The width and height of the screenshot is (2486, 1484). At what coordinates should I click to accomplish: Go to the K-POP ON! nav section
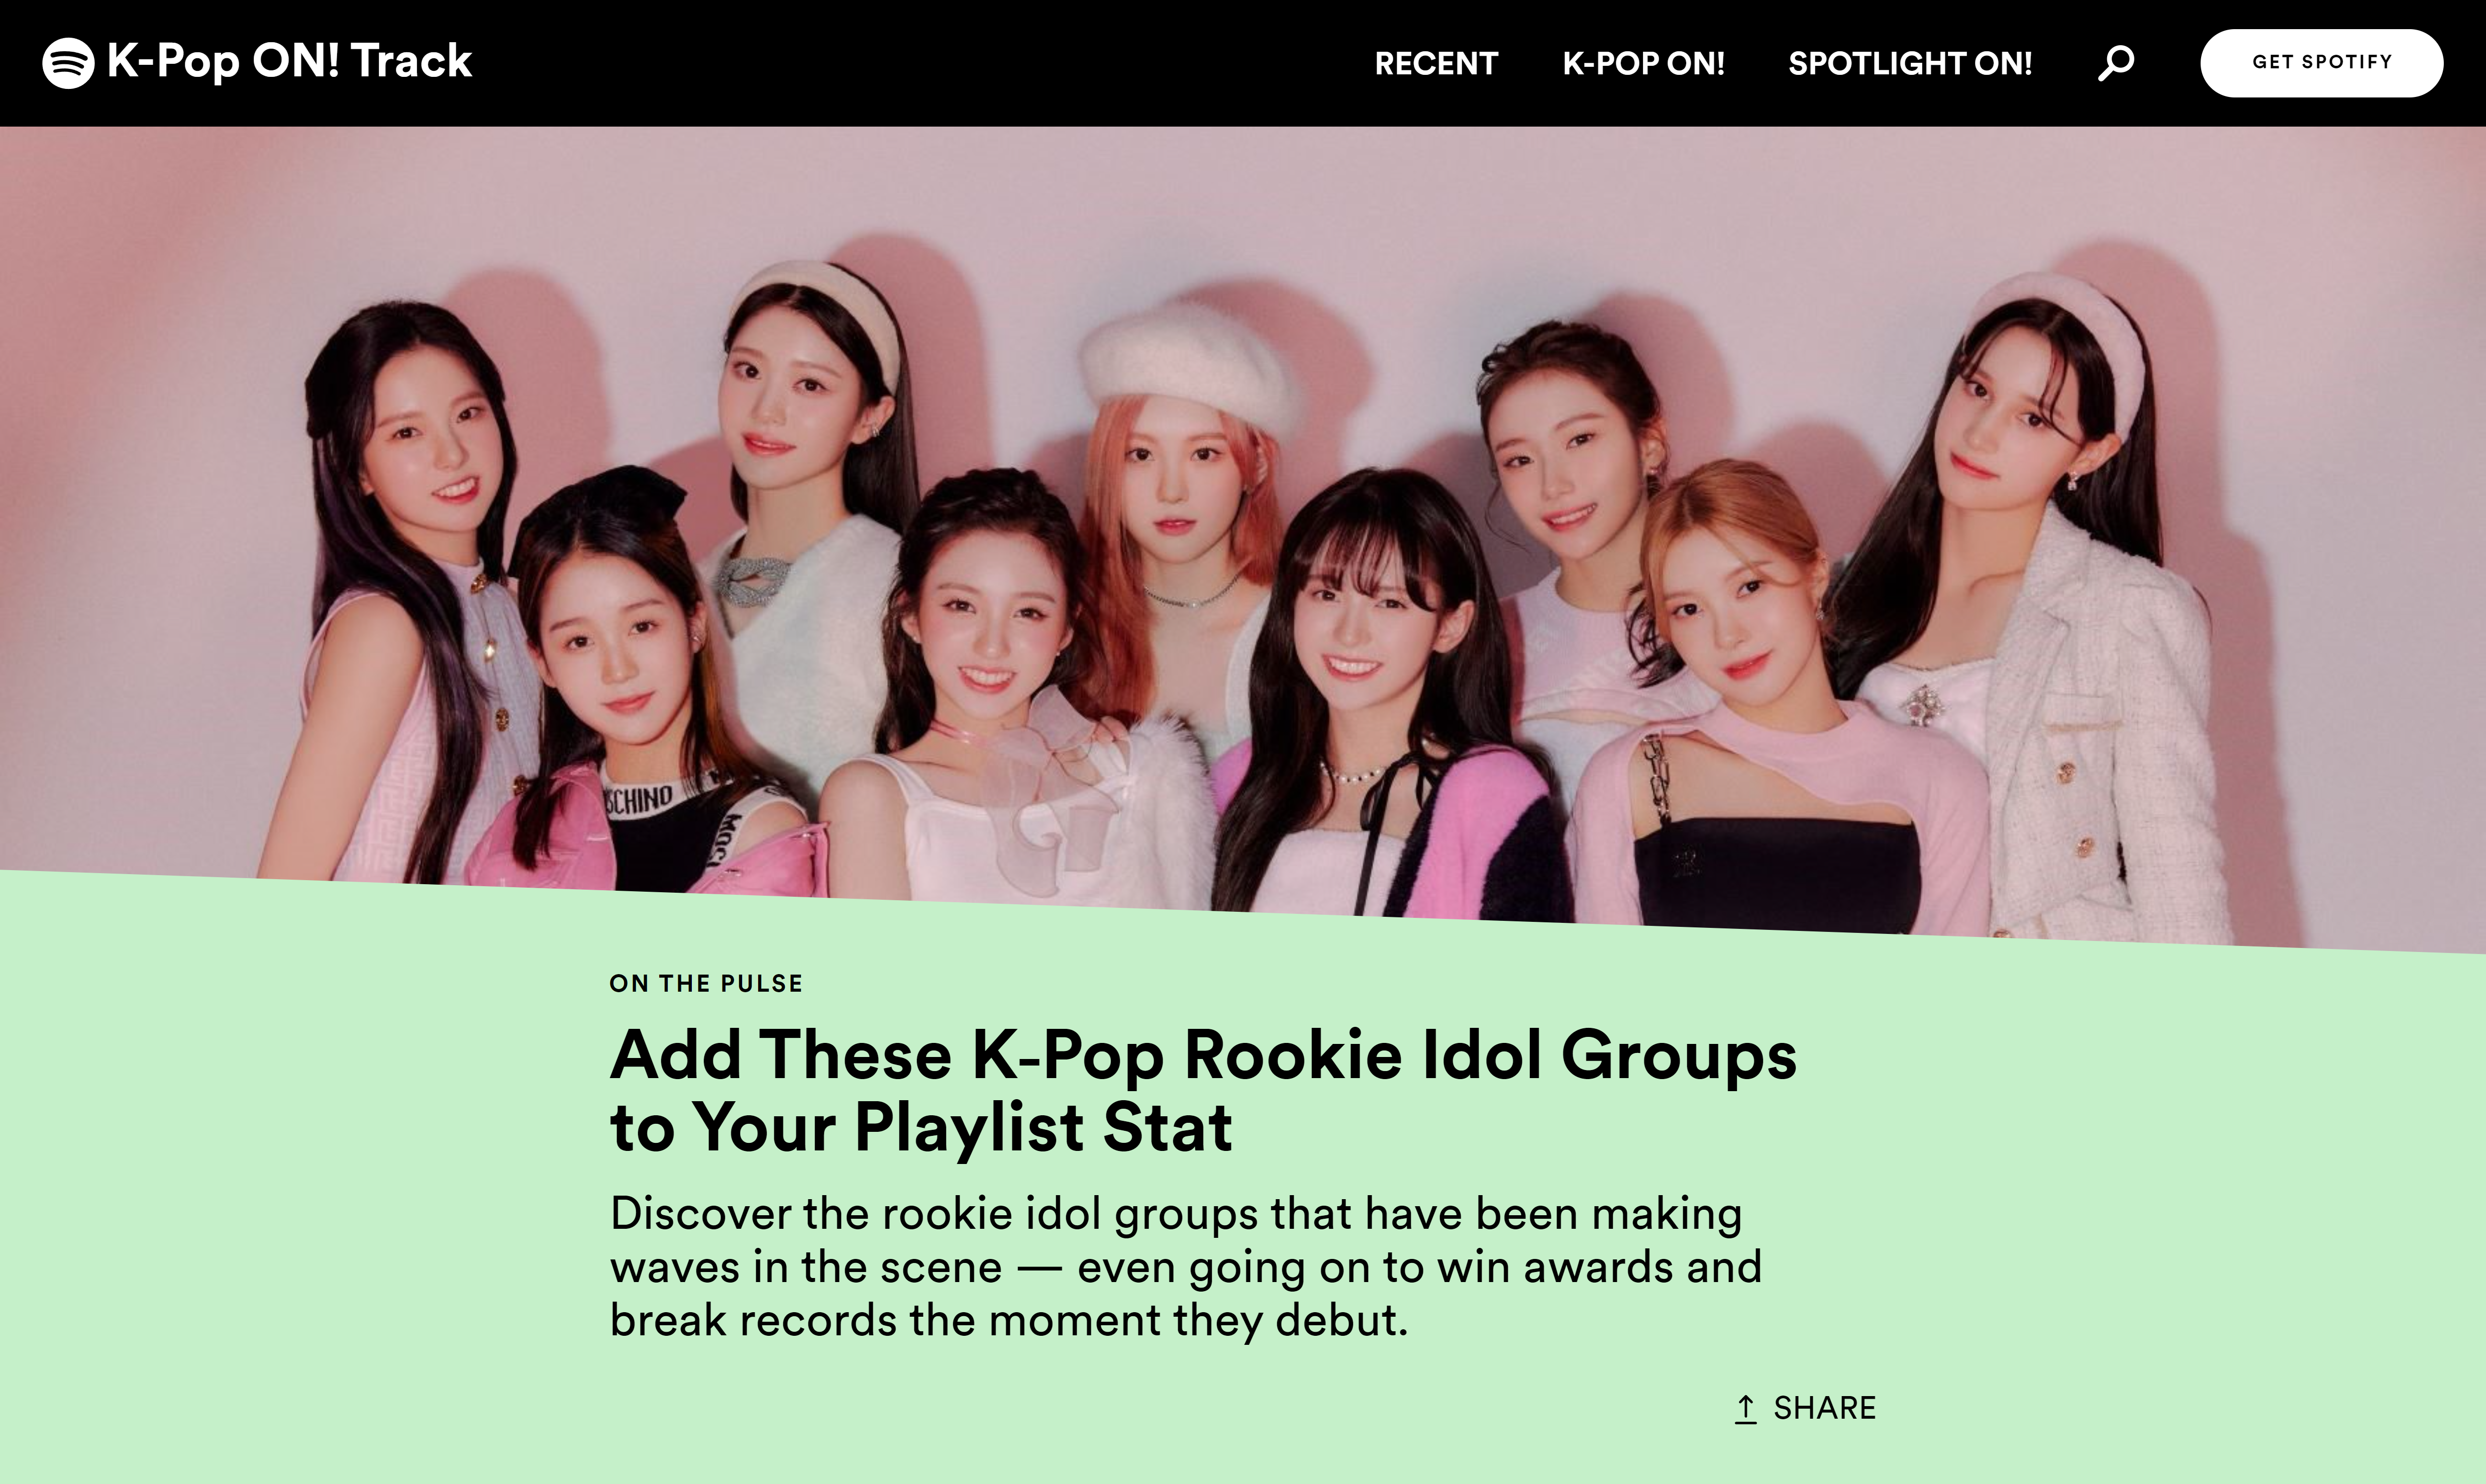(1643, 63)
